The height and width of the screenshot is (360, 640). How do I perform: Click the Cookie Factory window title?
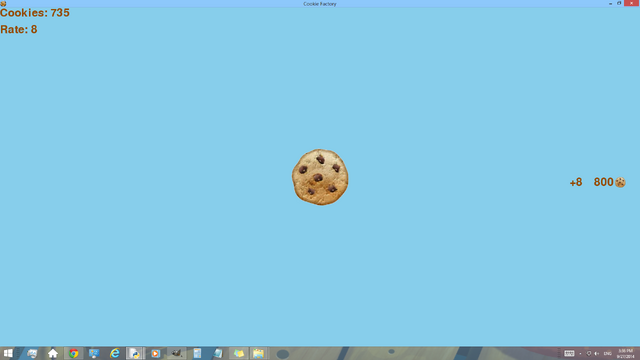pyautogui.click(x=320, y=4)
